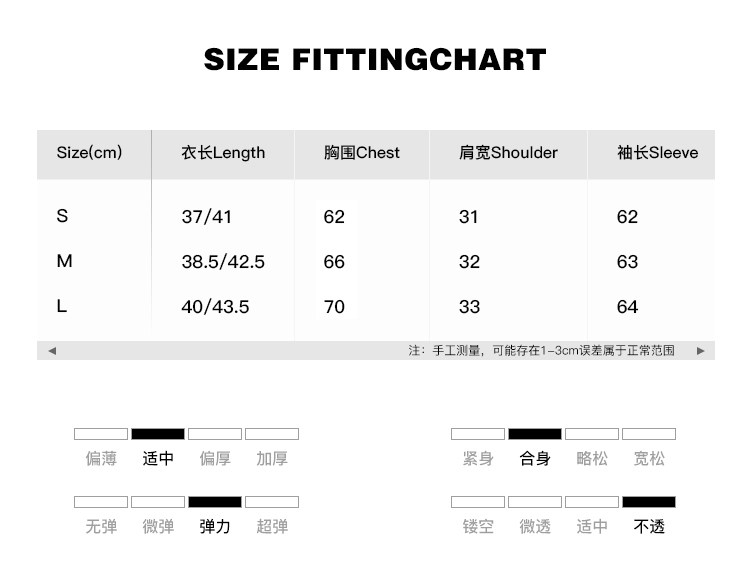The width and height of the screenshot is (750, 570).
Task: Select the 袖长Sleeve column header
Action: pyautogui.click(x=657, y=153)
